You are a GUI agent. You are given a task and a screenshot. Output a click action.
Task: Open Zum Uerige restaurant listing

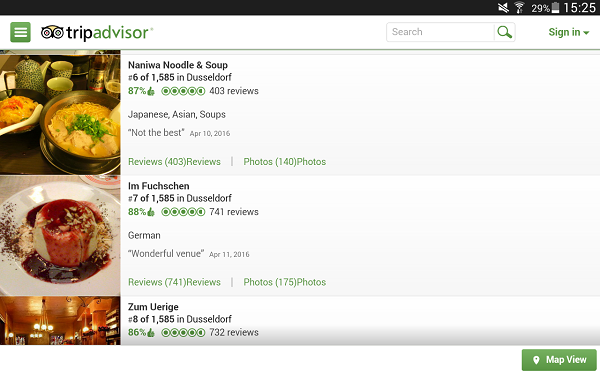(153, 307)
